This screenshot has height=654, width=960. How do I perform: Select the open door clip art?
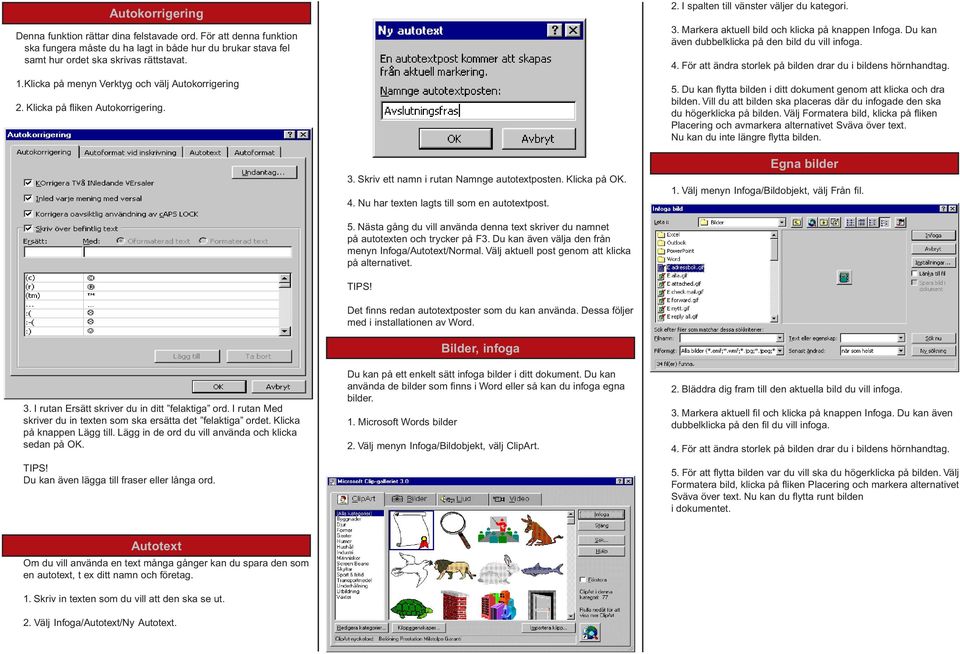[x=541, y=606]
